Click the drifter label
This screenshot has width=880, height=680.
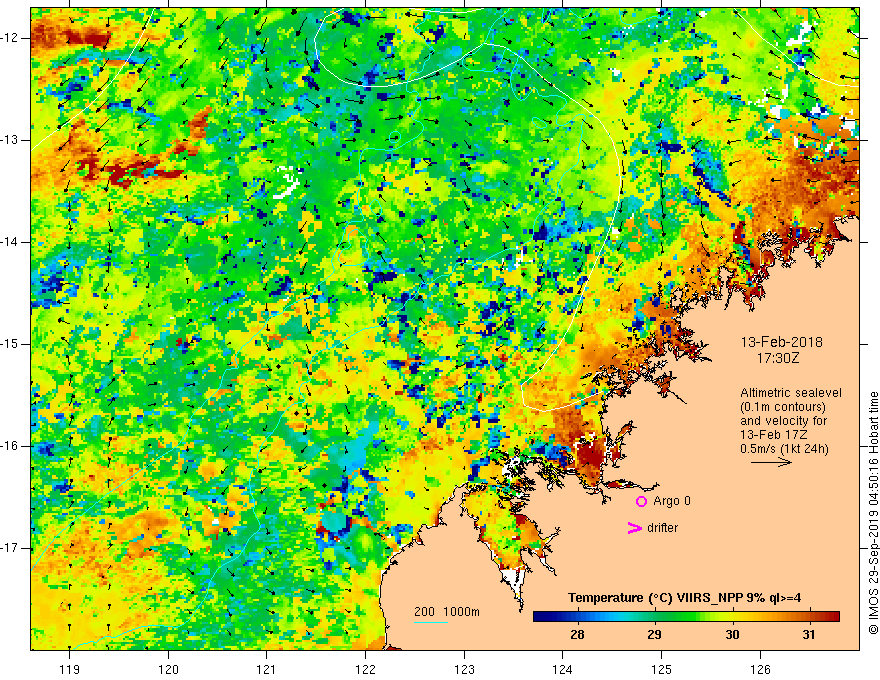662,528
